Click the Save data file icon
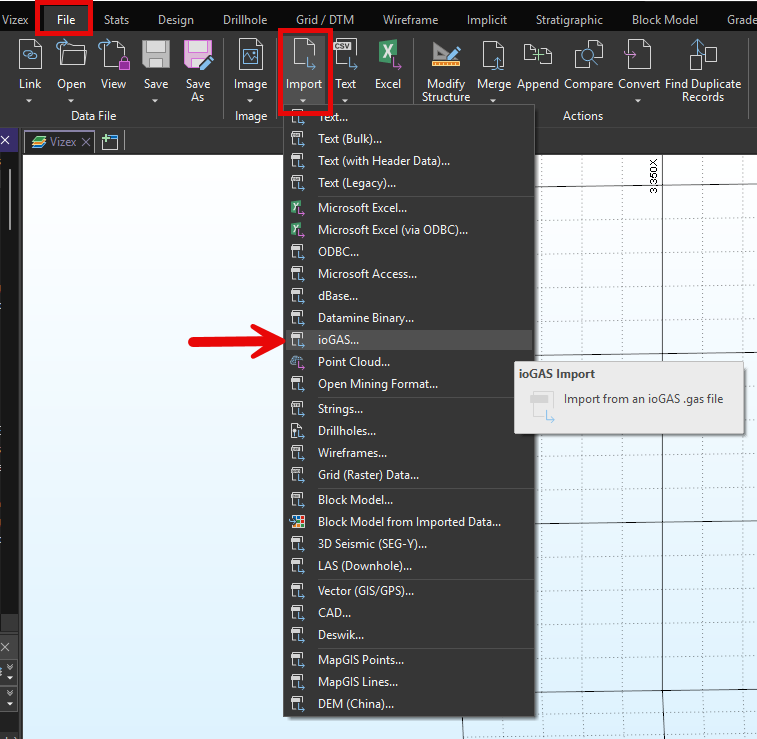Viewport: 757px width, 739px height. coord(156,56)
